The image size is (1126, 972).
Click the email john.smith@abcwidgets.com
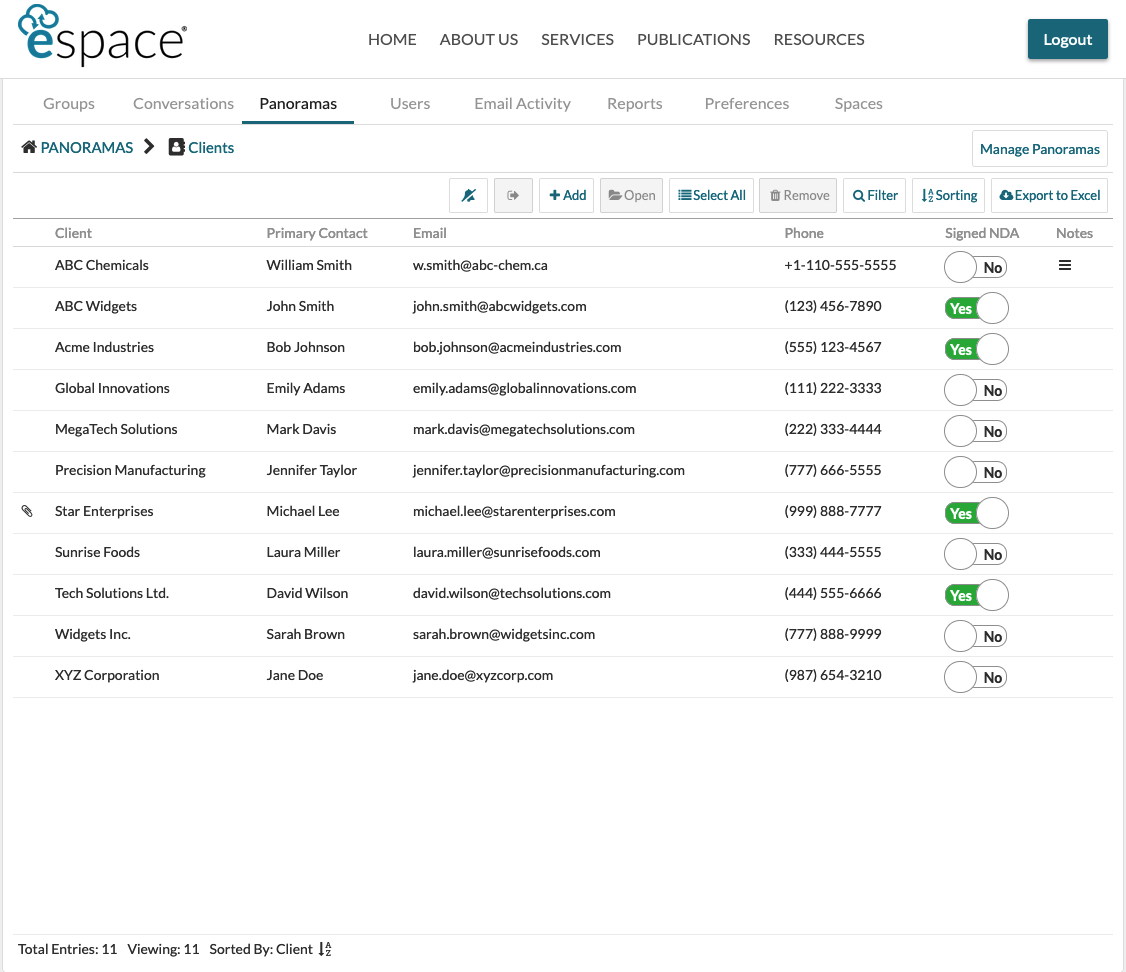coord(499,306)
